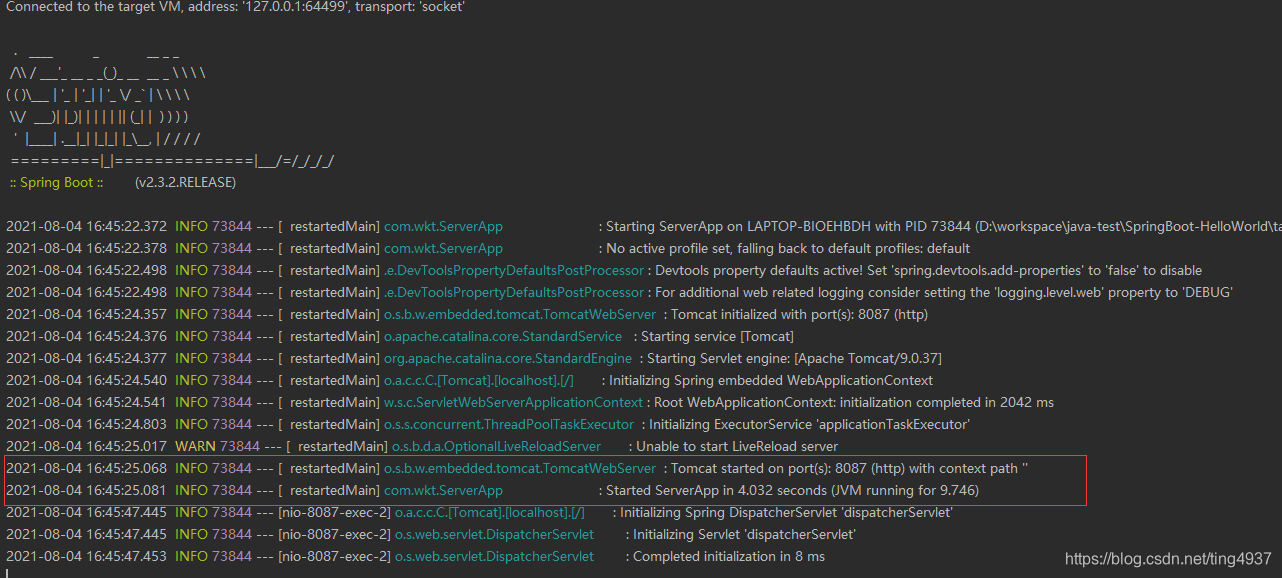Click the OptionalLiveReloadServer warning link
The height and width of the screenshot is (578, 1282).
pos(497,445)
